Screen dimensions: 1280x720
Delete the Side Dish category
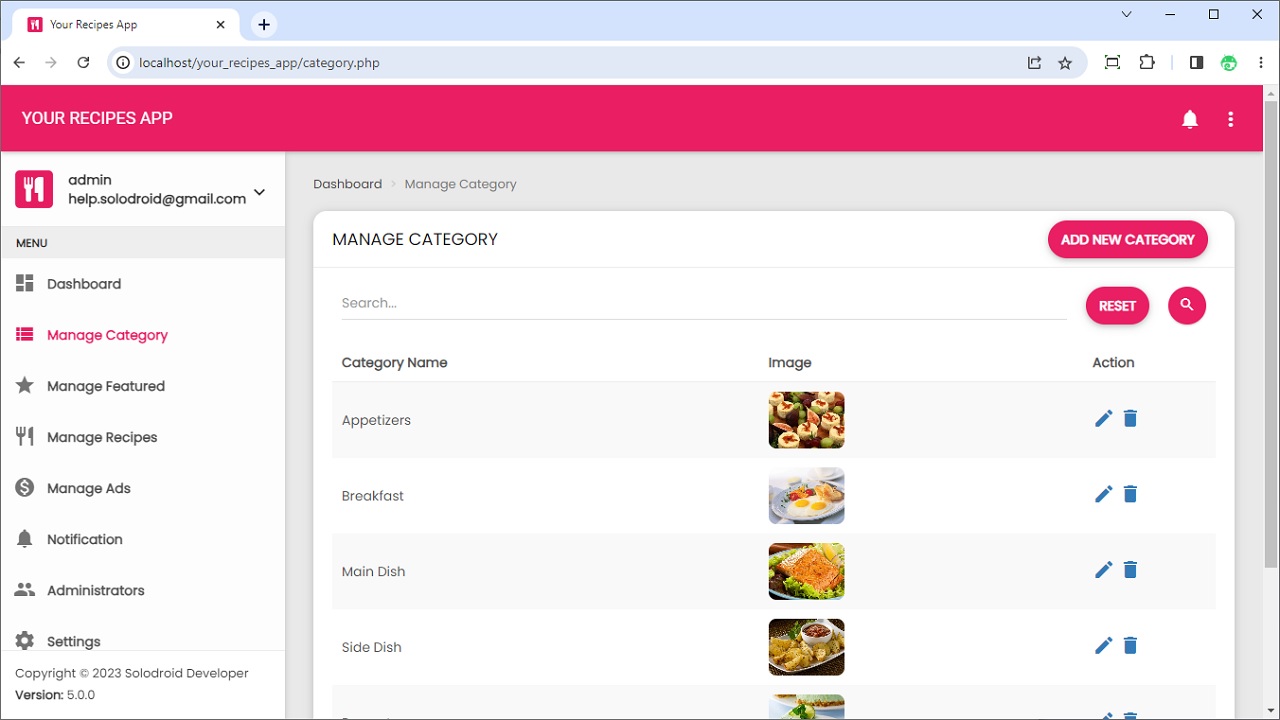pos(1130,646)
